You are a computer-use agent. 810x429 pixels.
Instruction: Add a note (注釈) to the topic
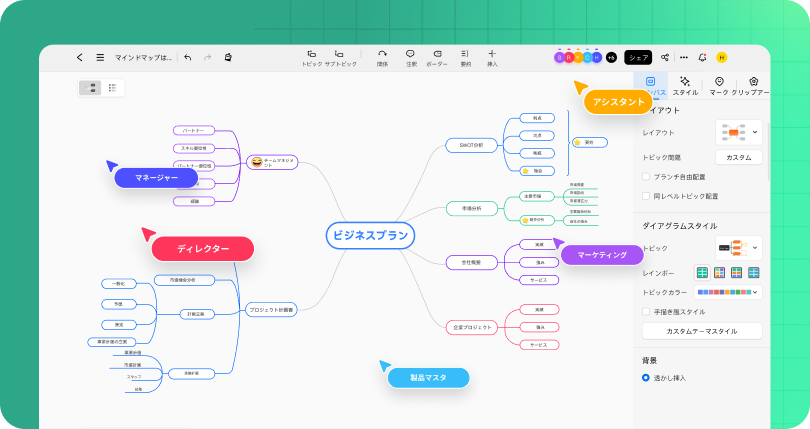tap(410, 57)
